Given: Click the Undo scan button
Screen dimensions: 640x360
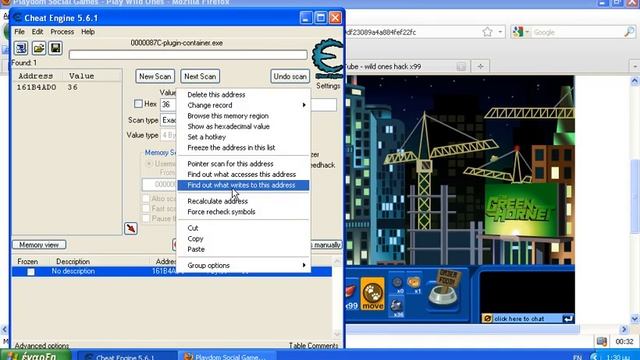Looking at the screenshot, I should tap(290, 76).
